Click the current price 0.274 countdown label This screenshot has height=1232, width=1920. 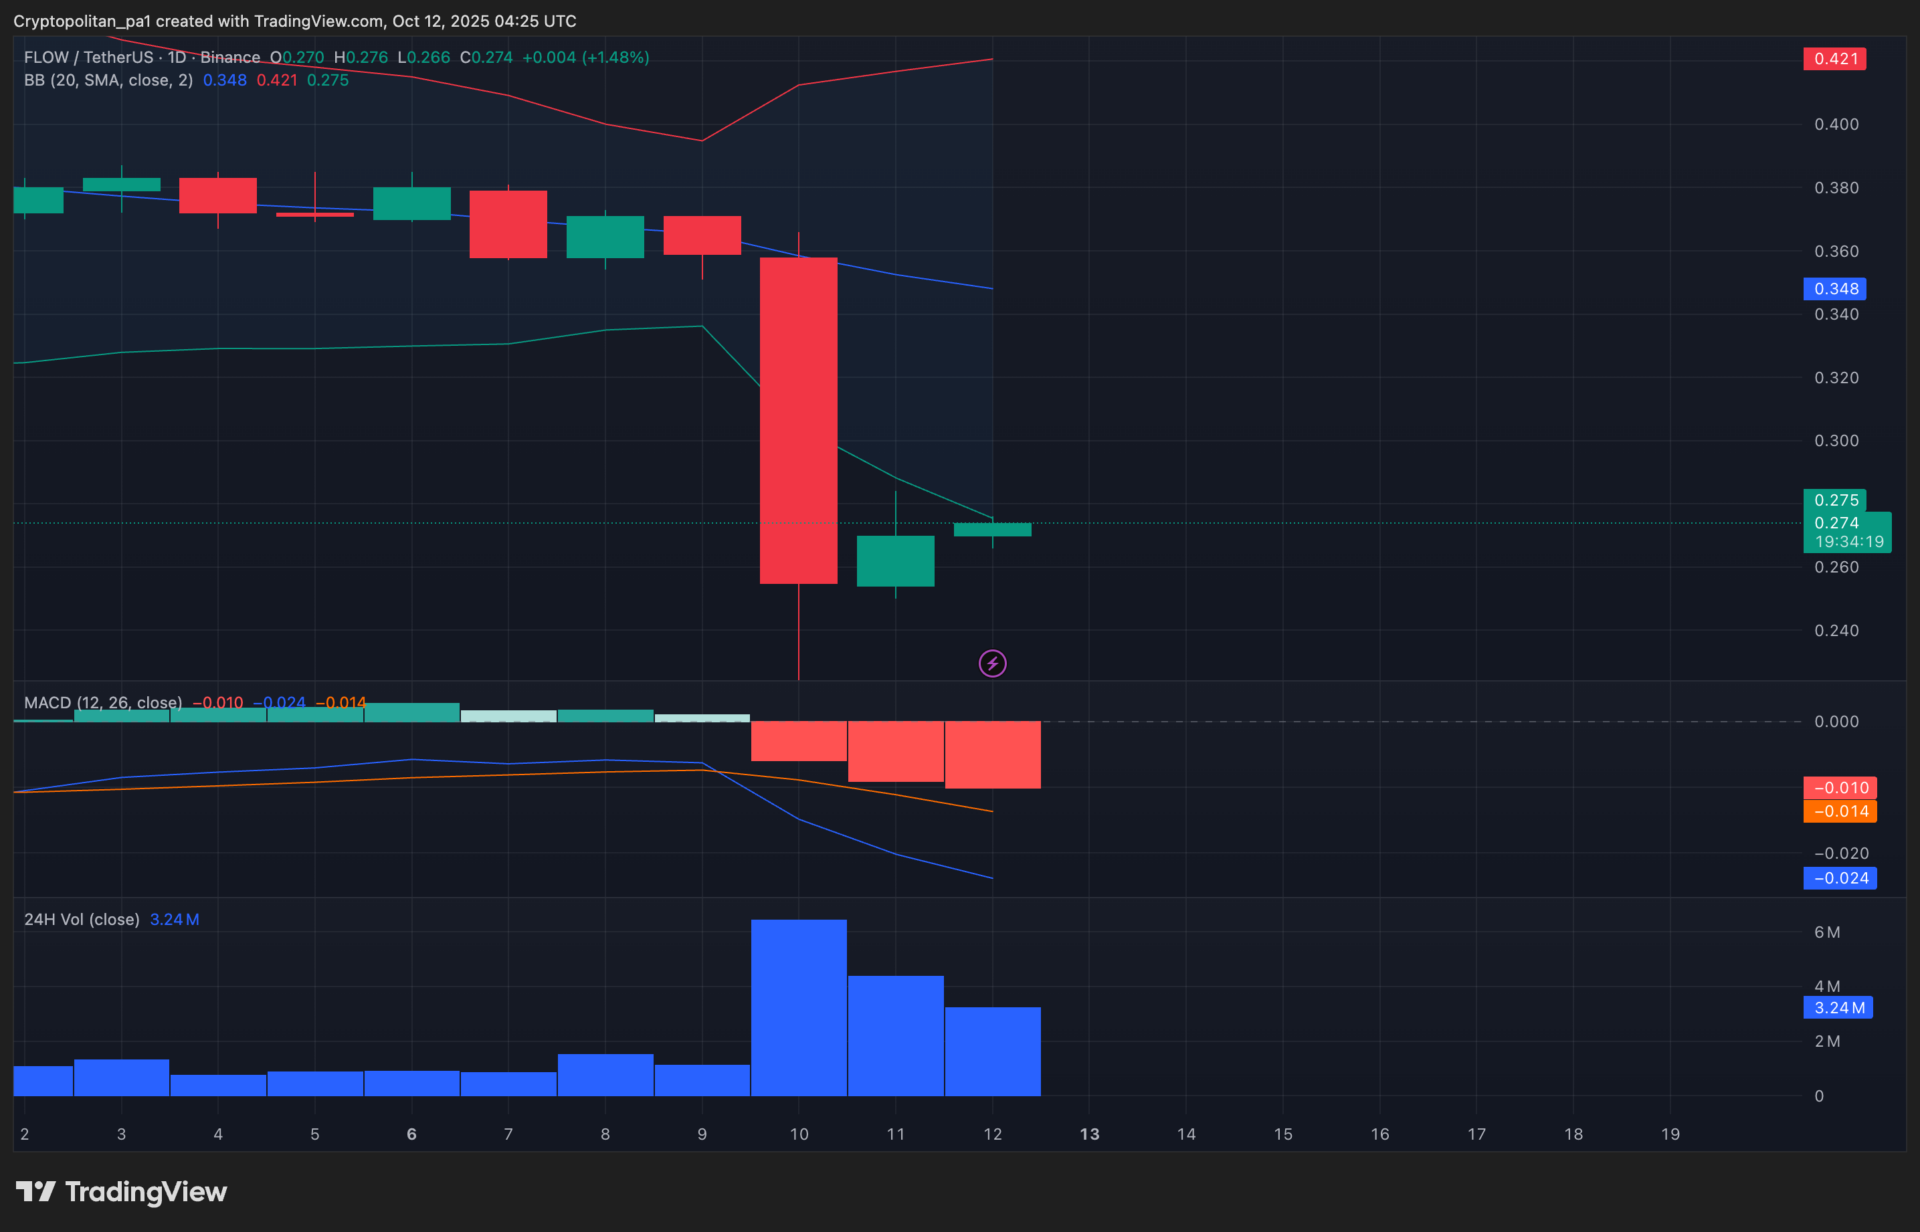click(1847, 532)
